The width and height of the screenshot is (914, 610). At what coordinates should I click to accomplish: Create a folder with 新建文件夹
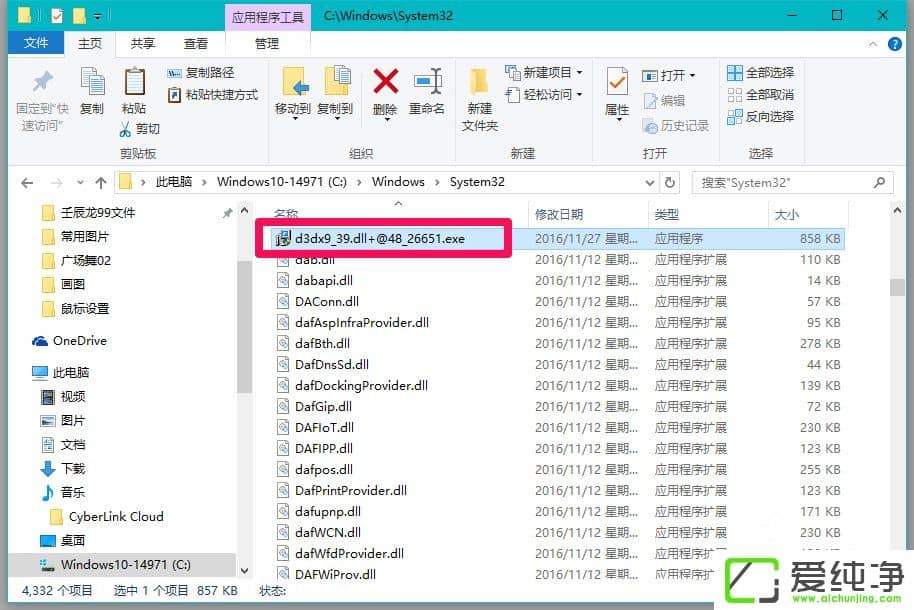[480, 99]
